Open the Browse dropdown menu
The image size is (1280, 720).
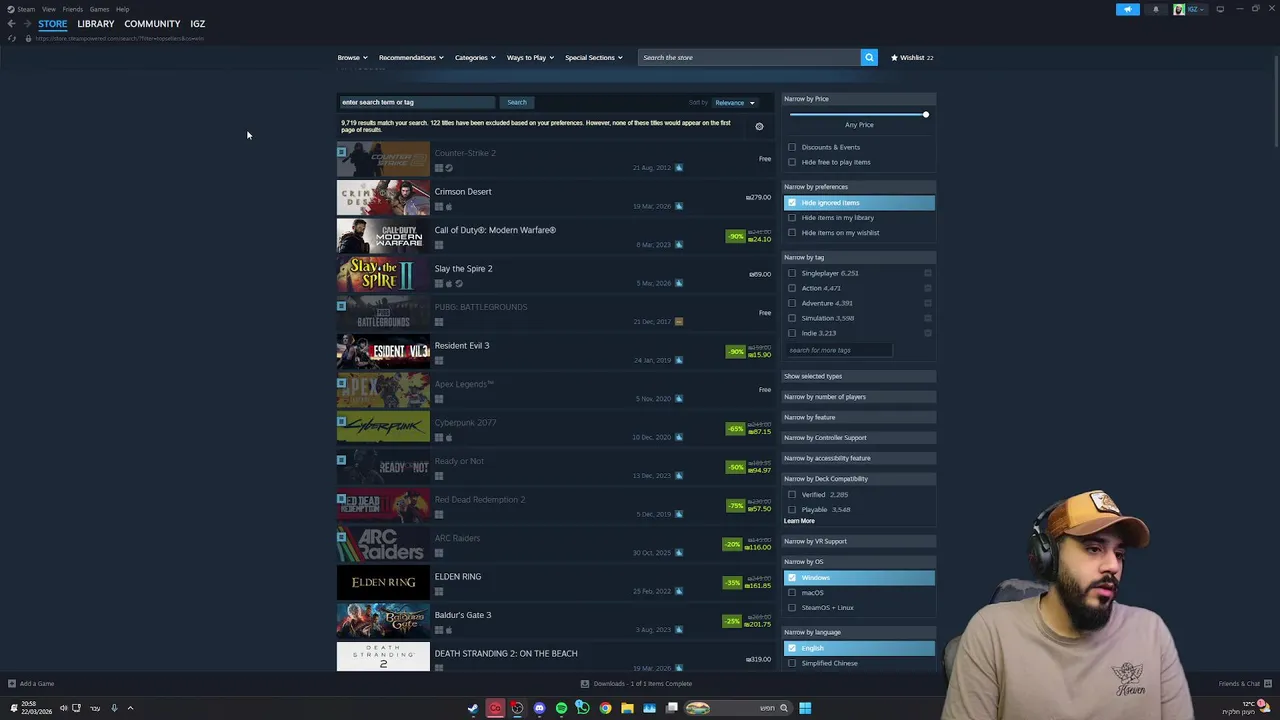tap(352, 57)
